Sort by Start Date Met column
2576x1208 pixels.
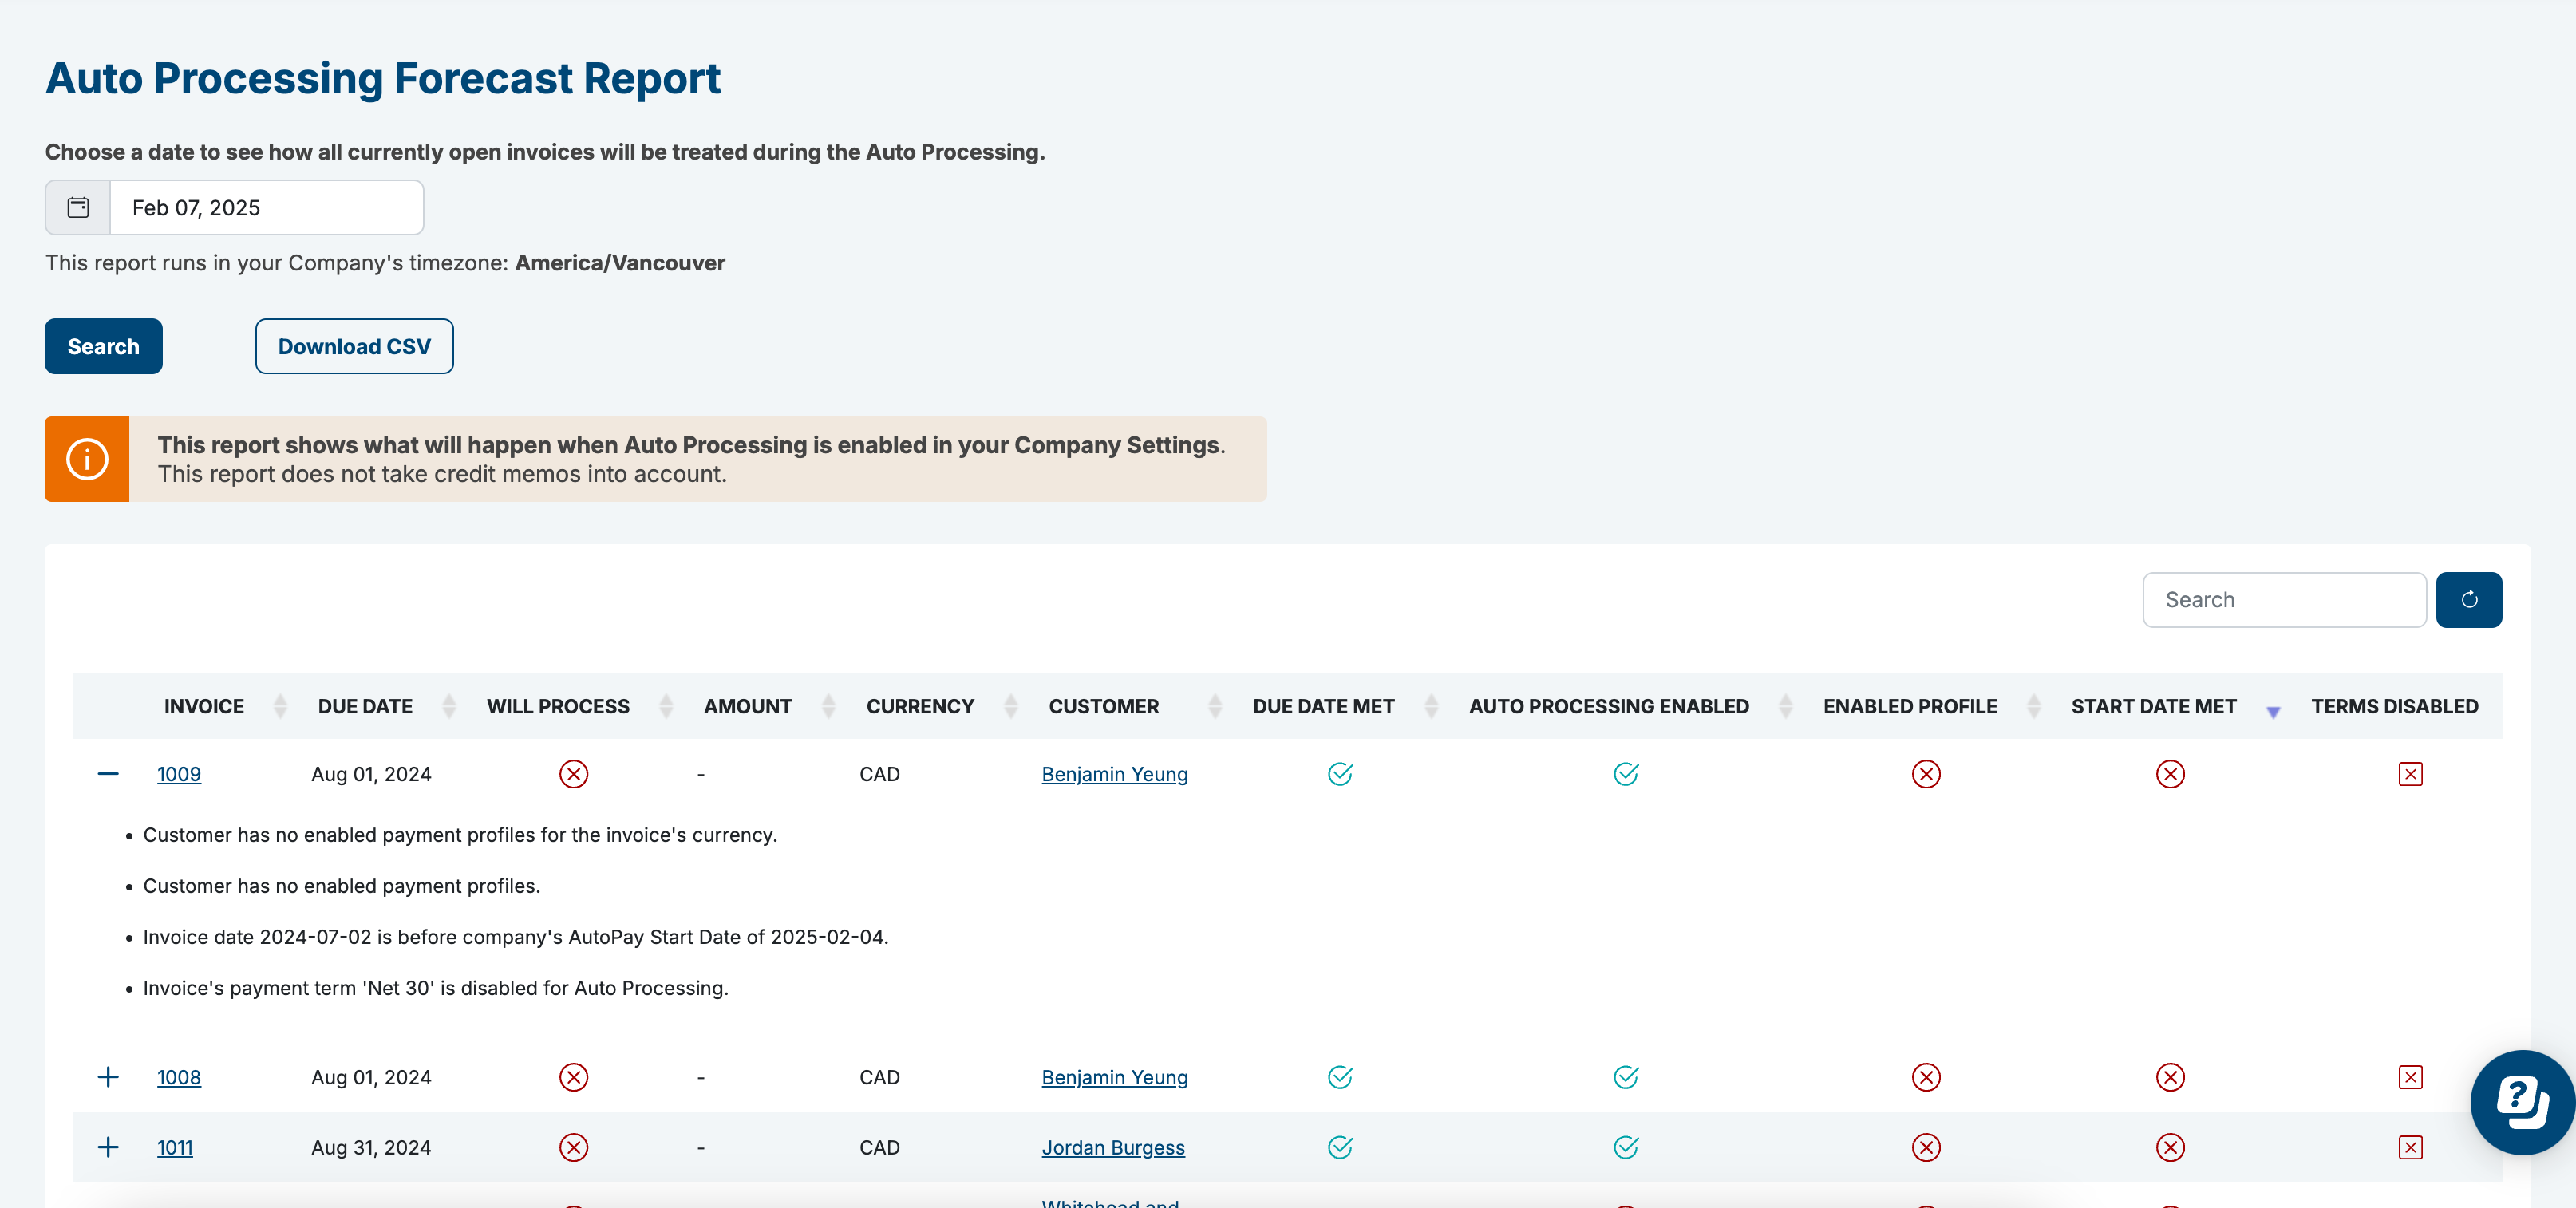[x=2154, y=706]
